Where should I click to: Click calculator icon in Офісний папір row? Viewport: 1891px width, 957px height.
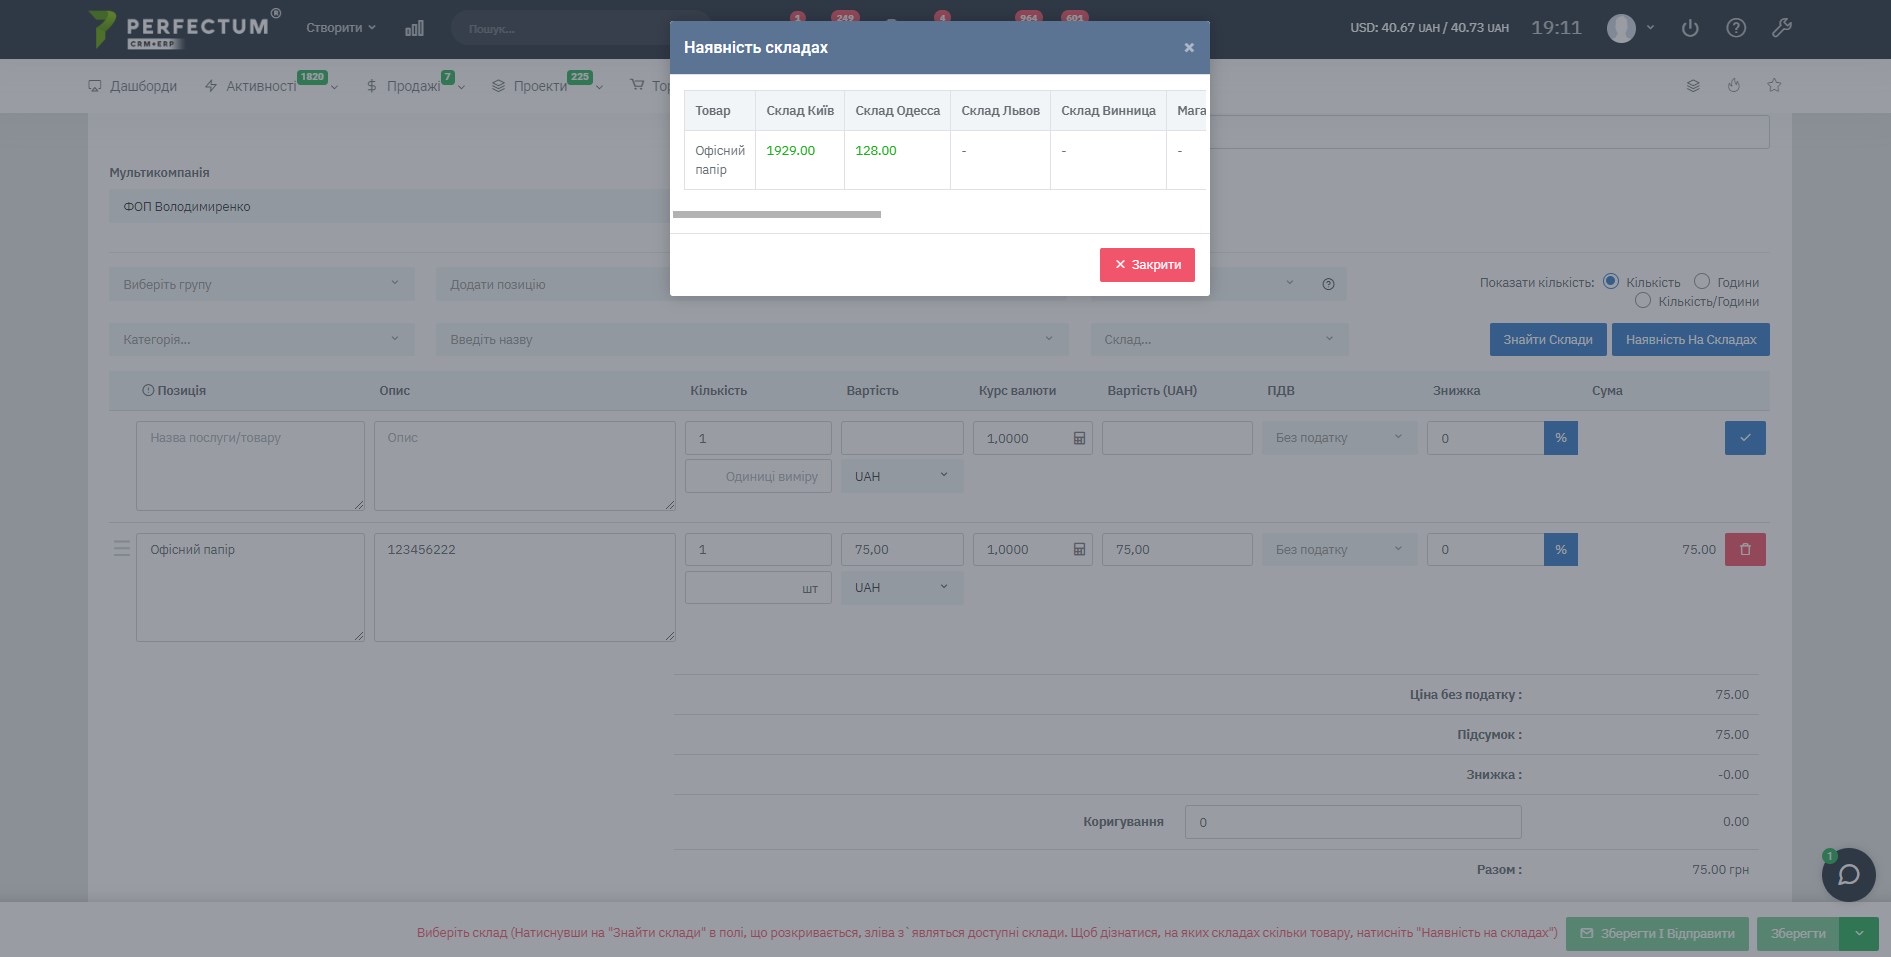point(1079,550)
